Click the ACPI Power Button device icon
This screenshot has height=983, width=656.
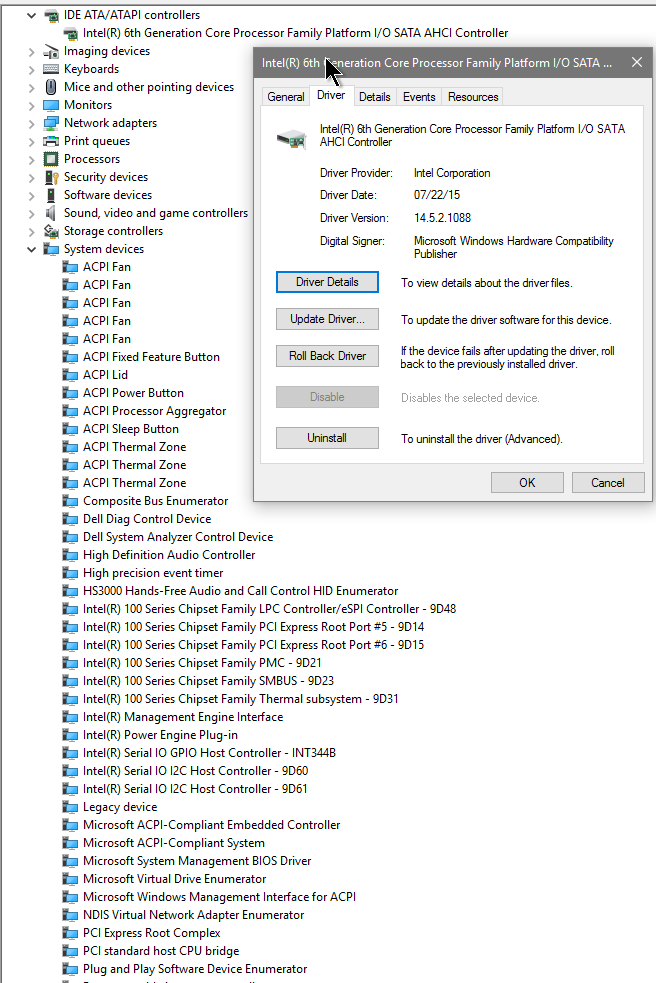tap(70, 393)
